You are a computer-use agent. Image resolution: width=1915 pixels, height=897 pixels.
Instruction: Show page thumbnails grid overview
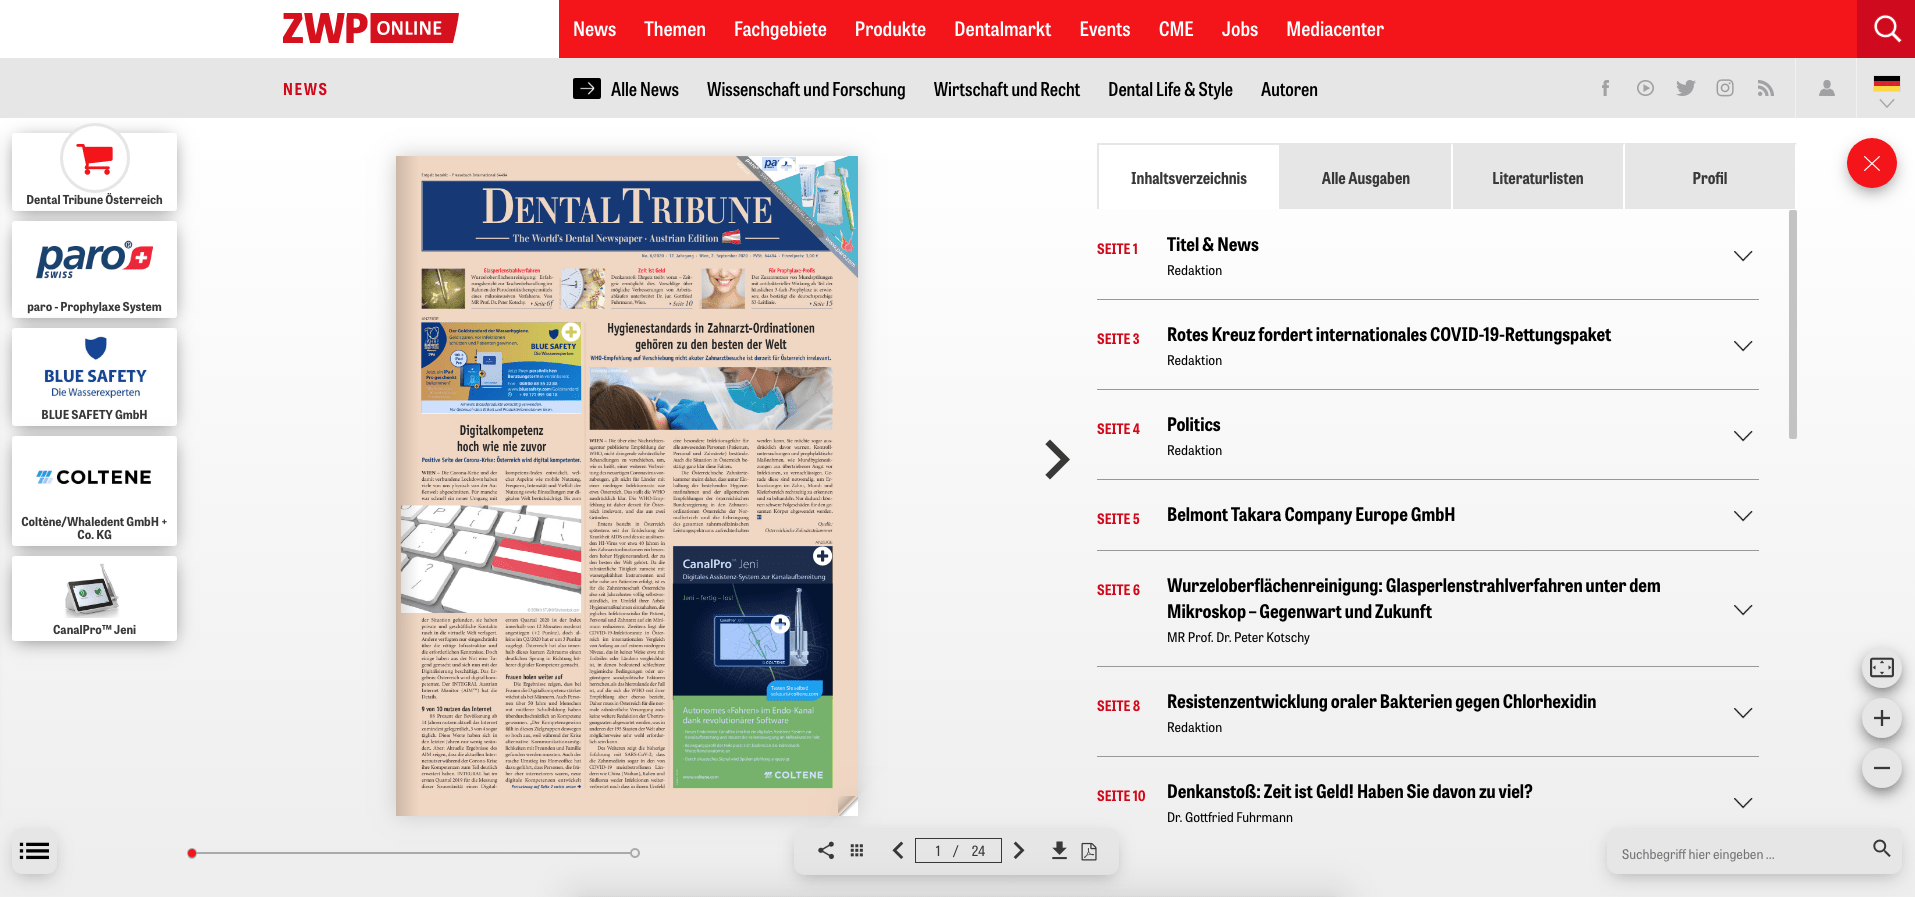pyautogui.click(x=857, y=850)
